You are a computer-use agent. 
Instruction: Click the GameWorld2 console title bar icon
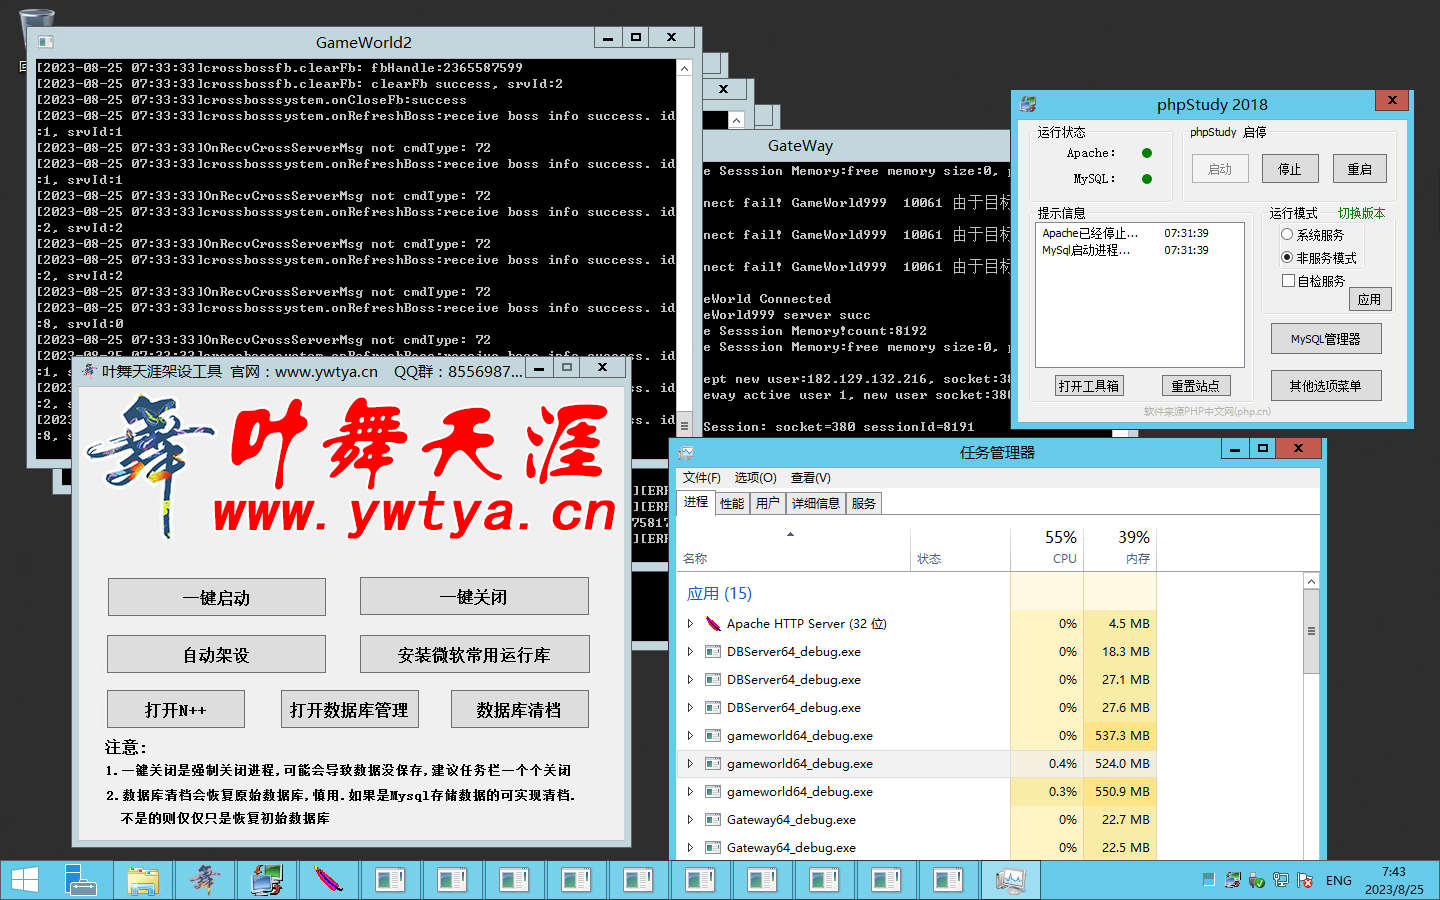(45, 42)
